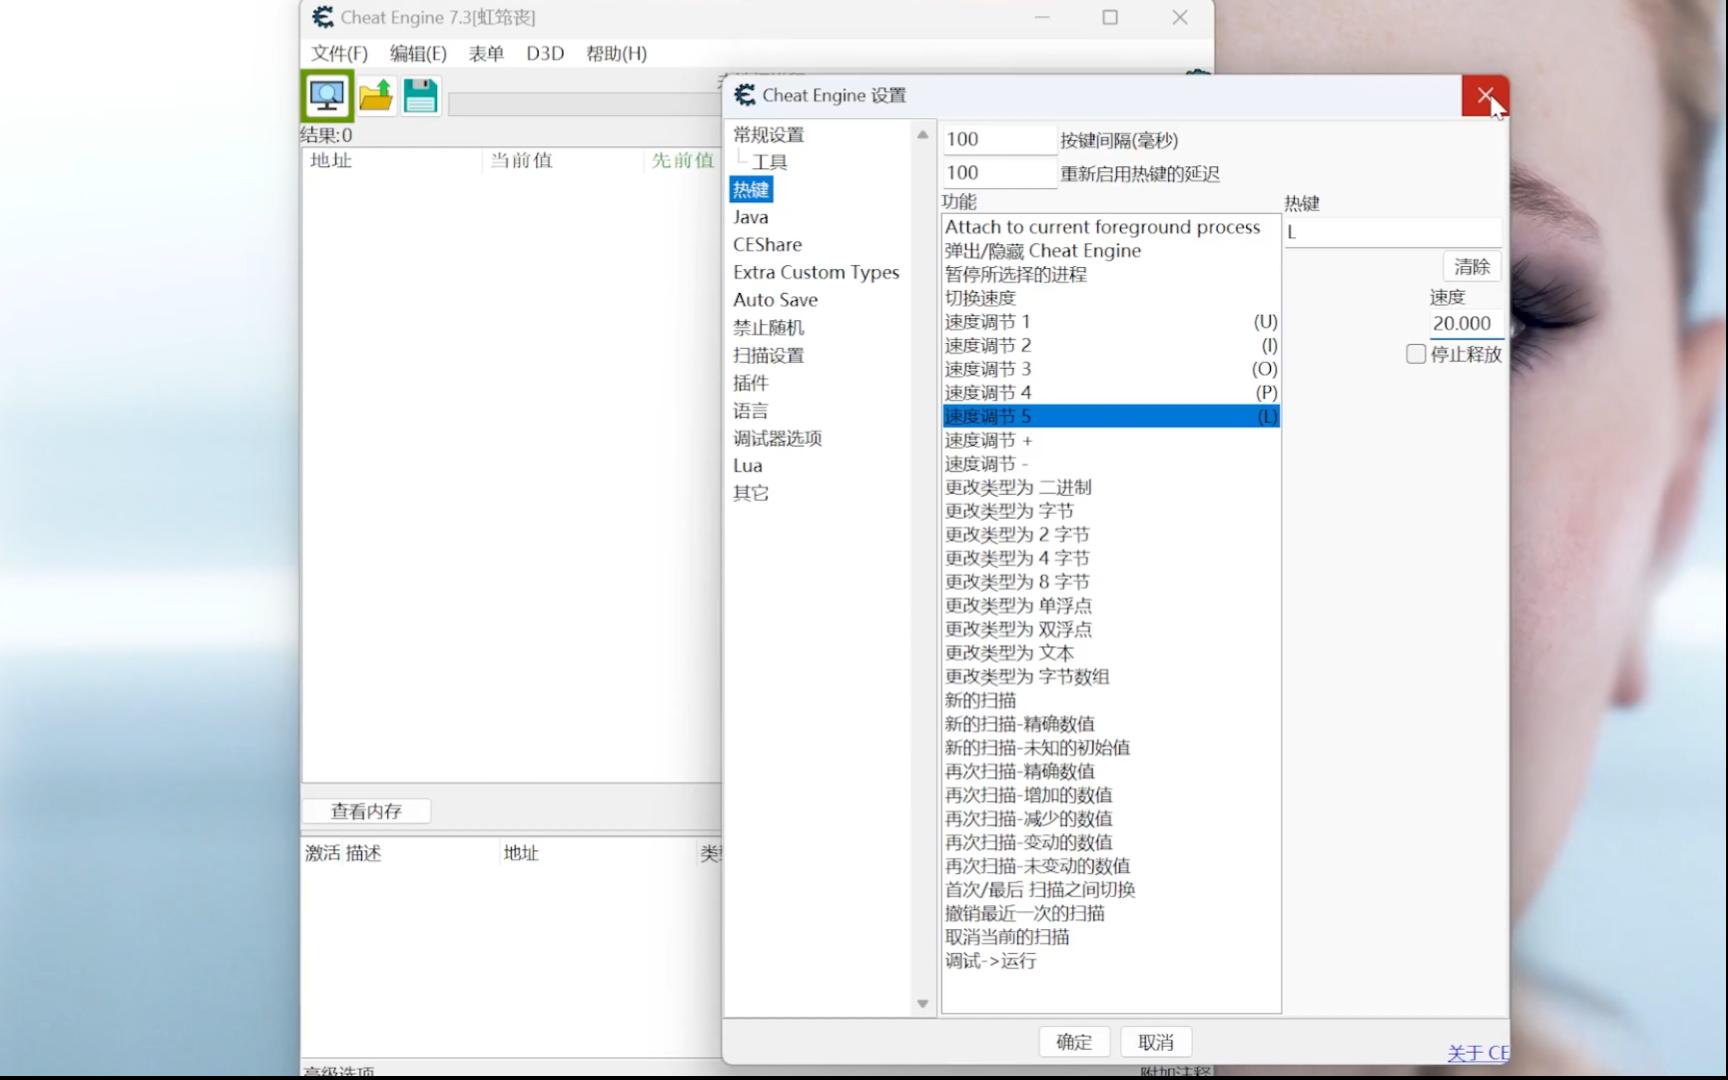This screenshot has height=1080, width=1728.
Task: Select the 调试器选项 category
Action: point(777,438)
